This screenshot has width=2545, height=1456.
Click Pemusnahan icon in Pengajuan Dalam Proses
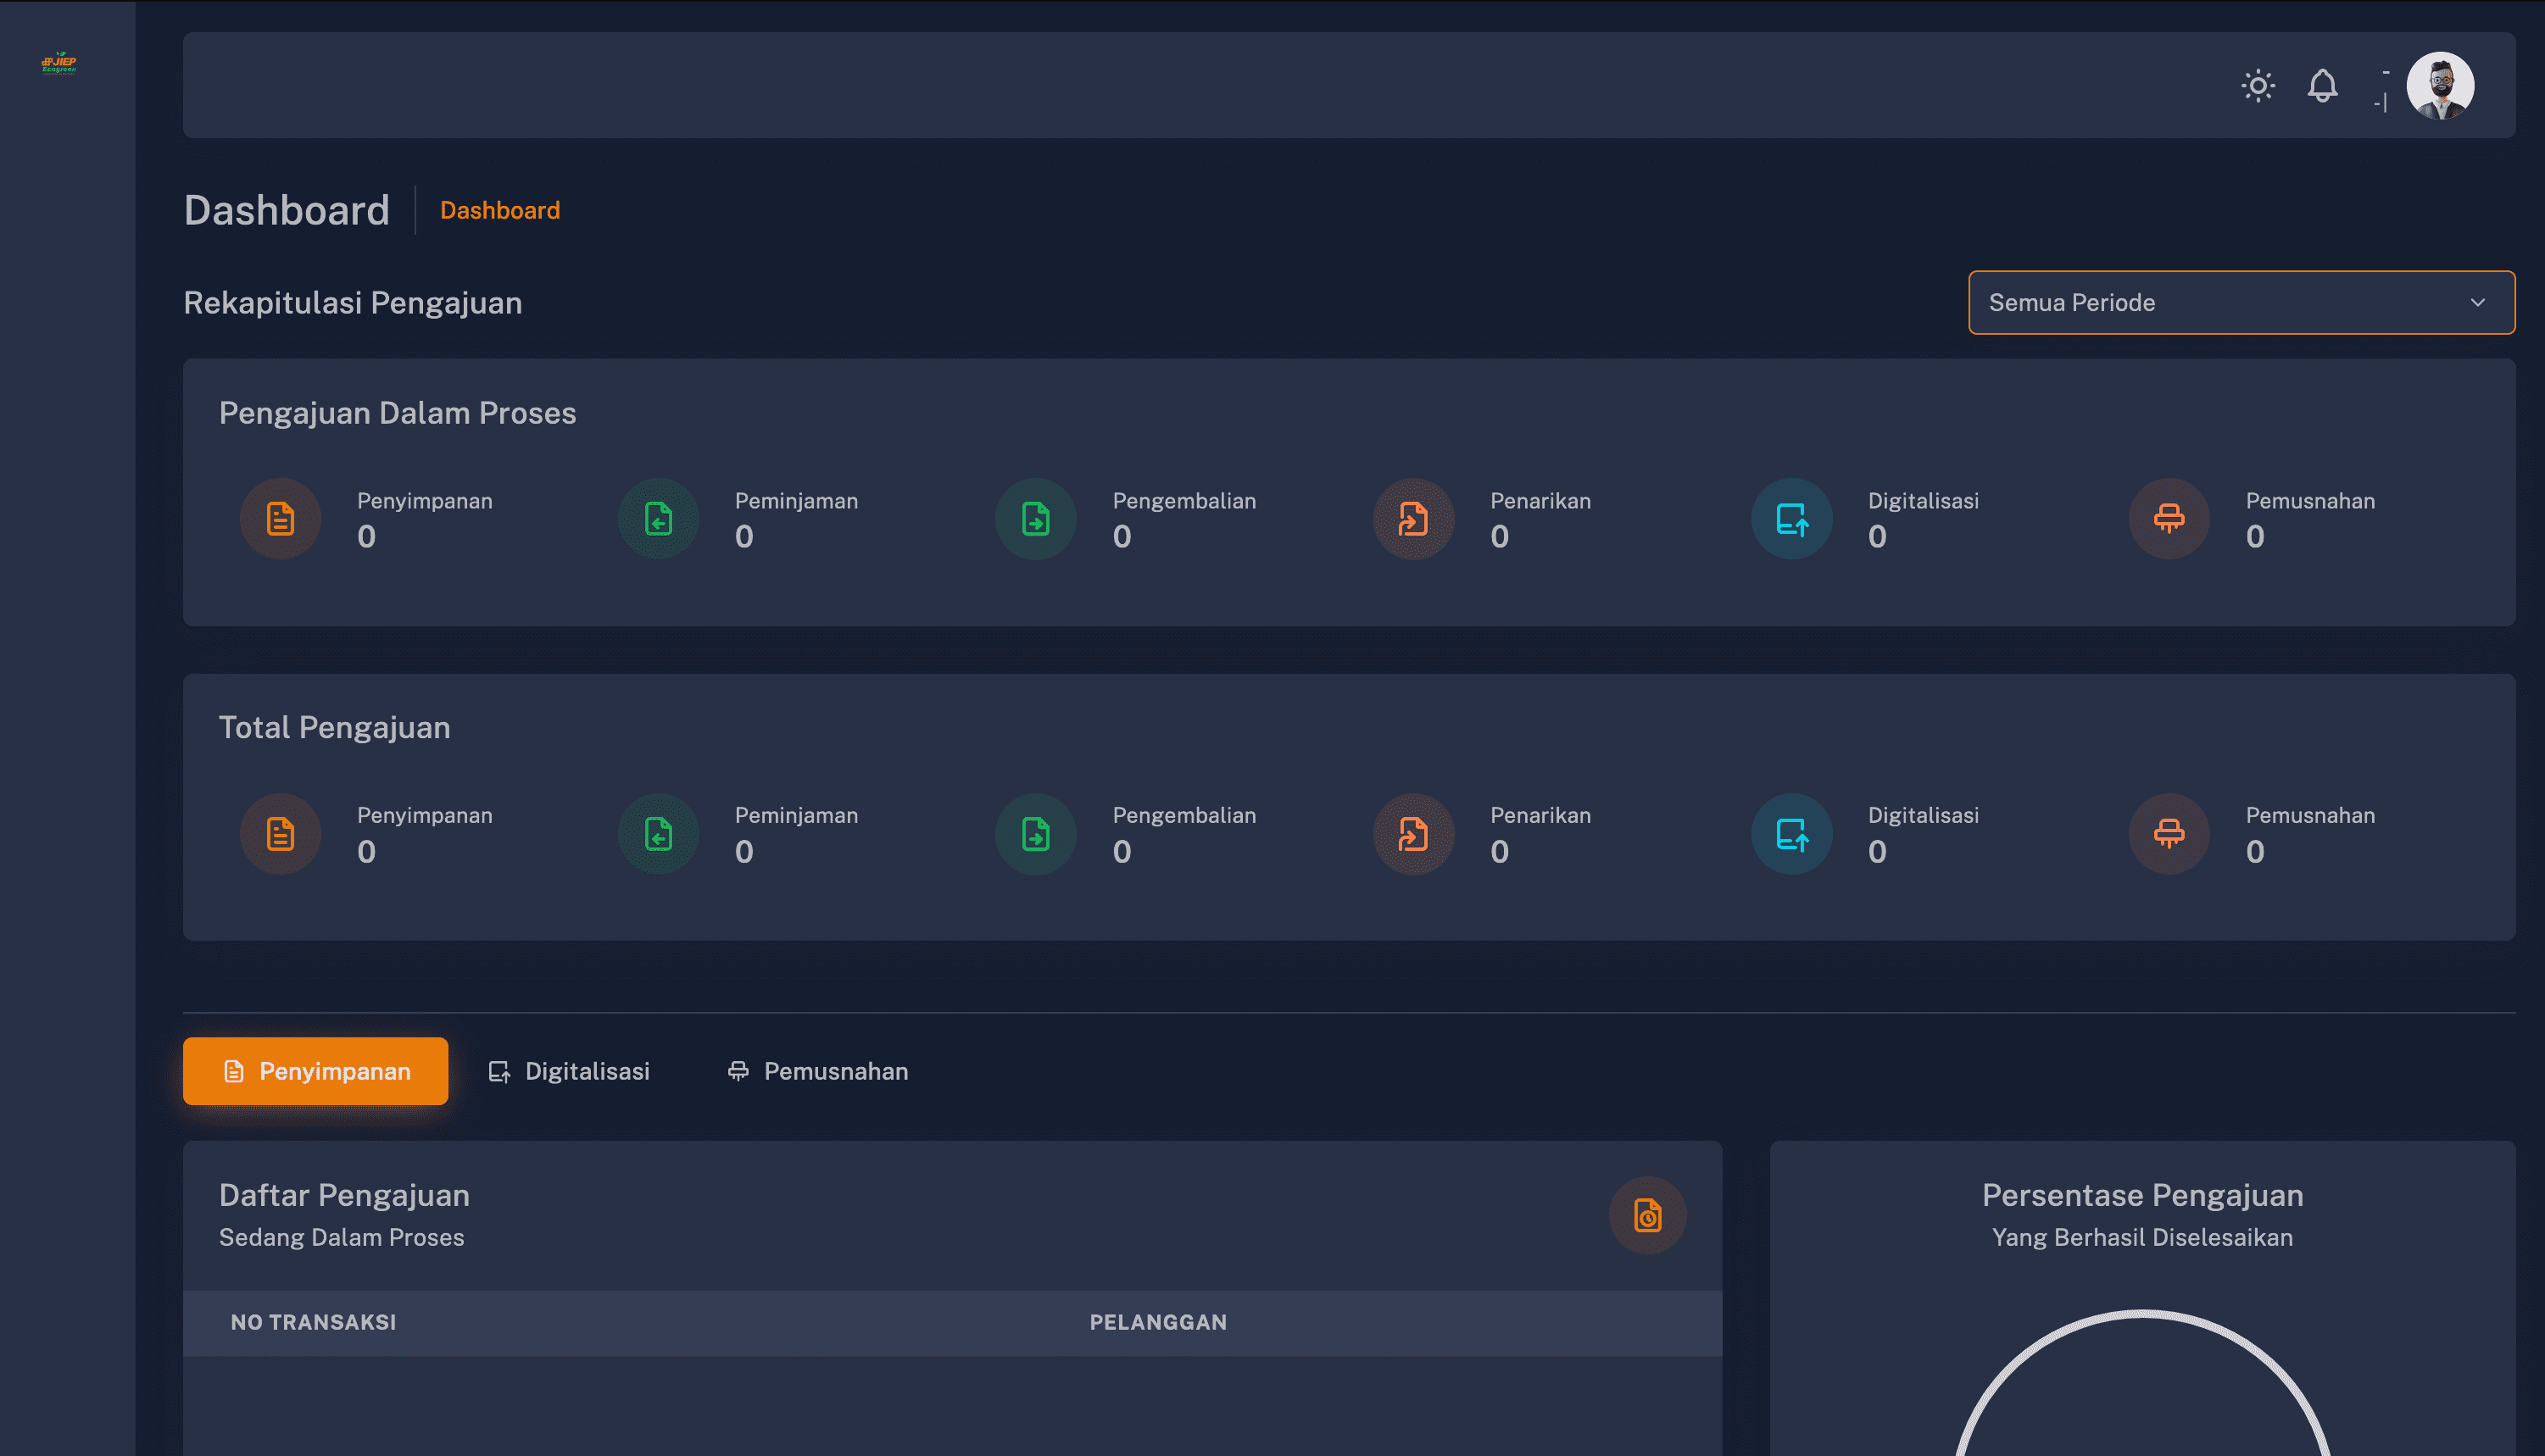click(2169, 519)
